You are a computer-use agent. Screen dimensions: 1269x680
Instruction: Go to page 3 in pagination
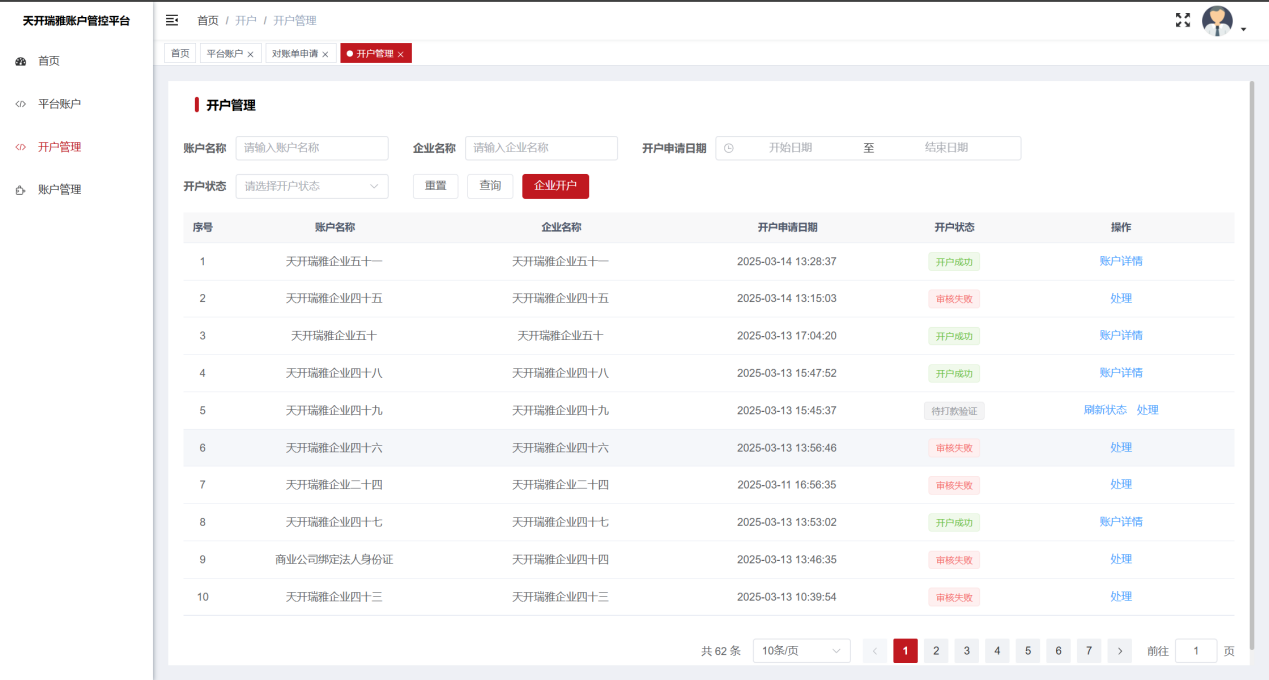(966, 651)
